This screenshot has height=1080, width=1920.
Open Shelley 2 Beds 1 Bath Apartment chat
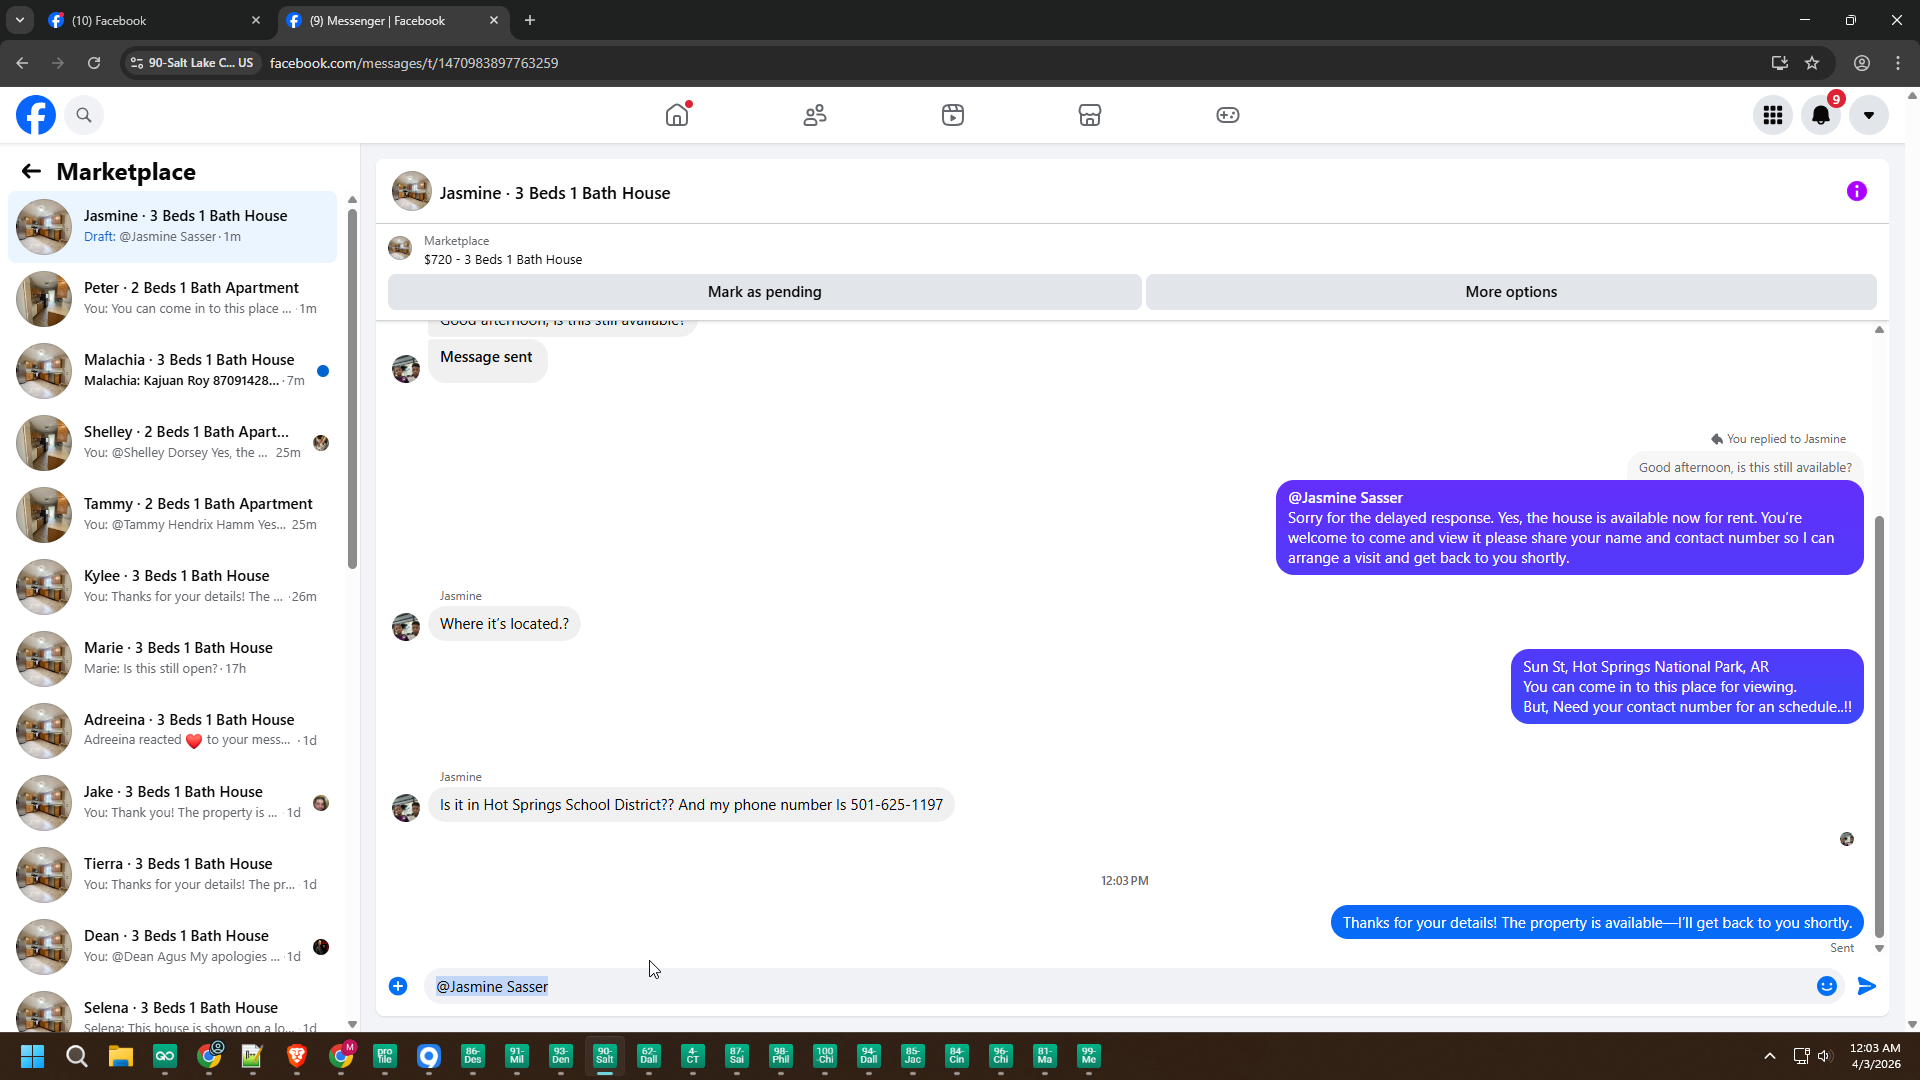pos(172,443)
